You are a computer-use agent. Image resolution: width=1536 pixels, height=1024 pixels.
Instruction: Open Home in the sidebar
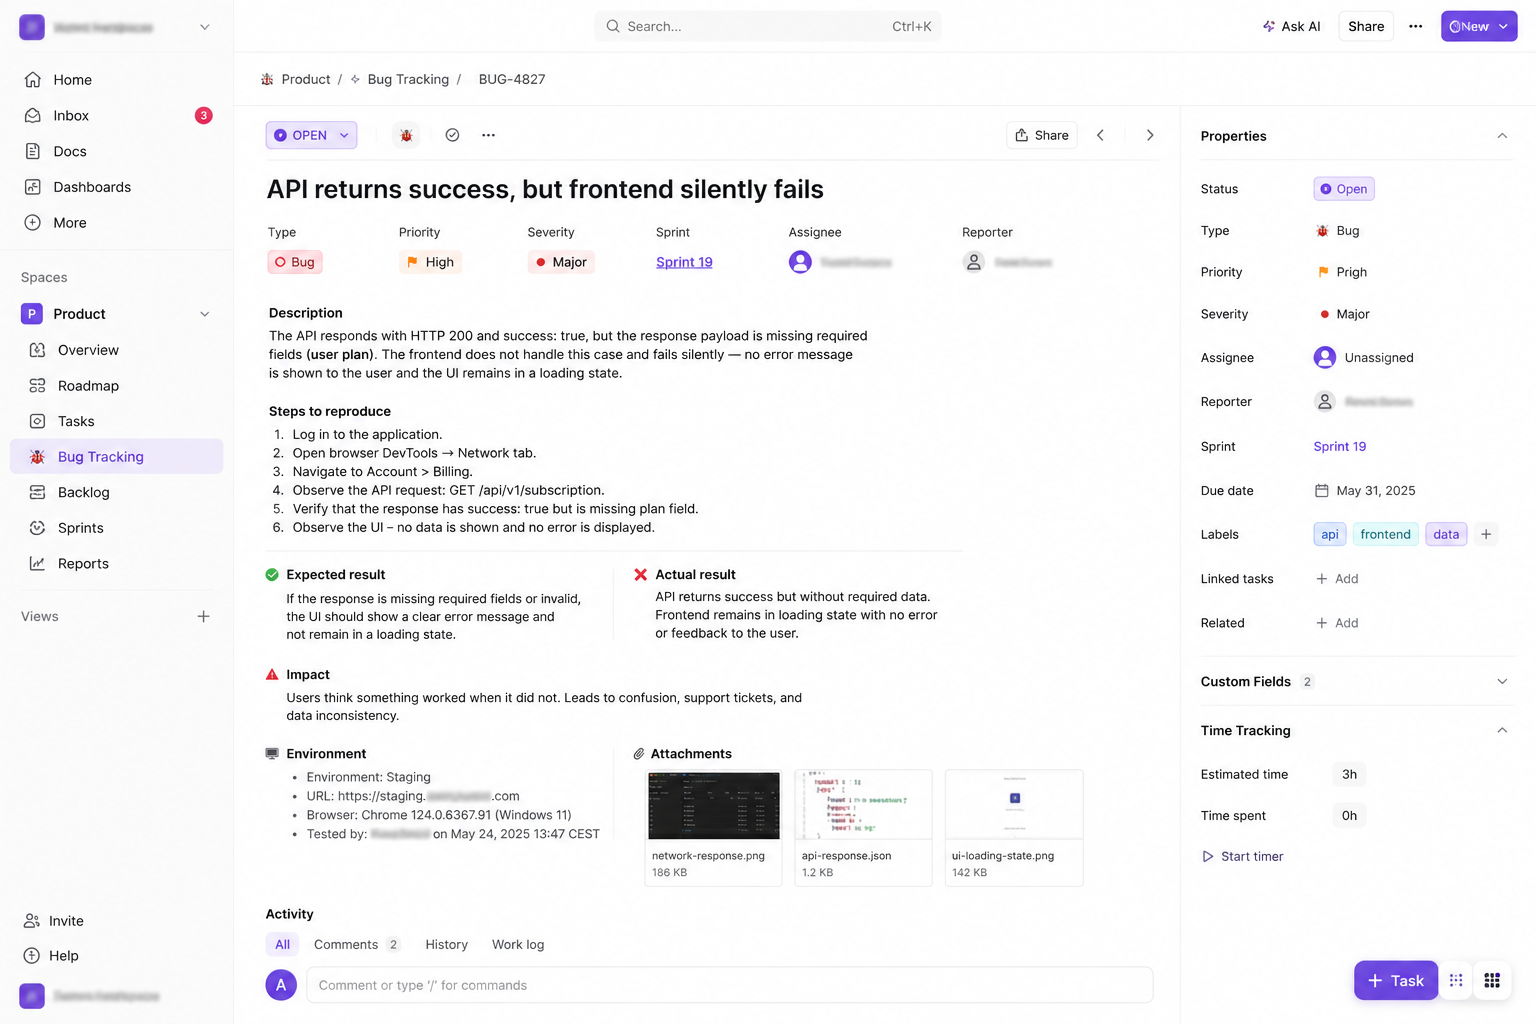click(x=116, y=80)
